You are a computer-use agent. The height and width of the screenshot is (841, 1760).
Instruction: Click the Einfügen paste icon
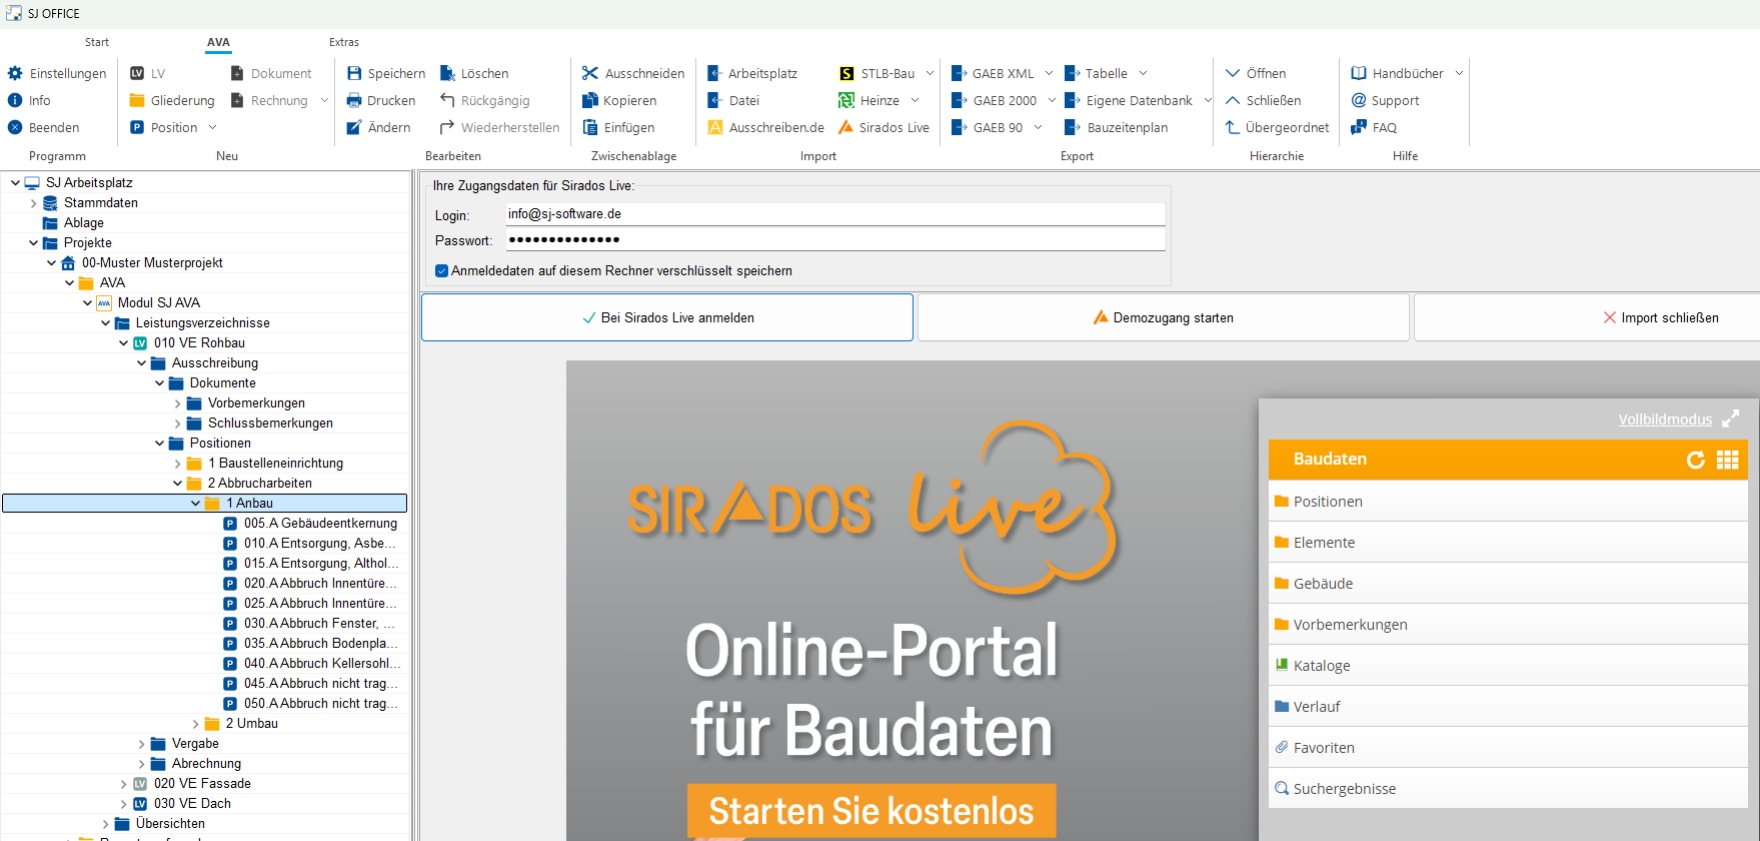(590, 127)
